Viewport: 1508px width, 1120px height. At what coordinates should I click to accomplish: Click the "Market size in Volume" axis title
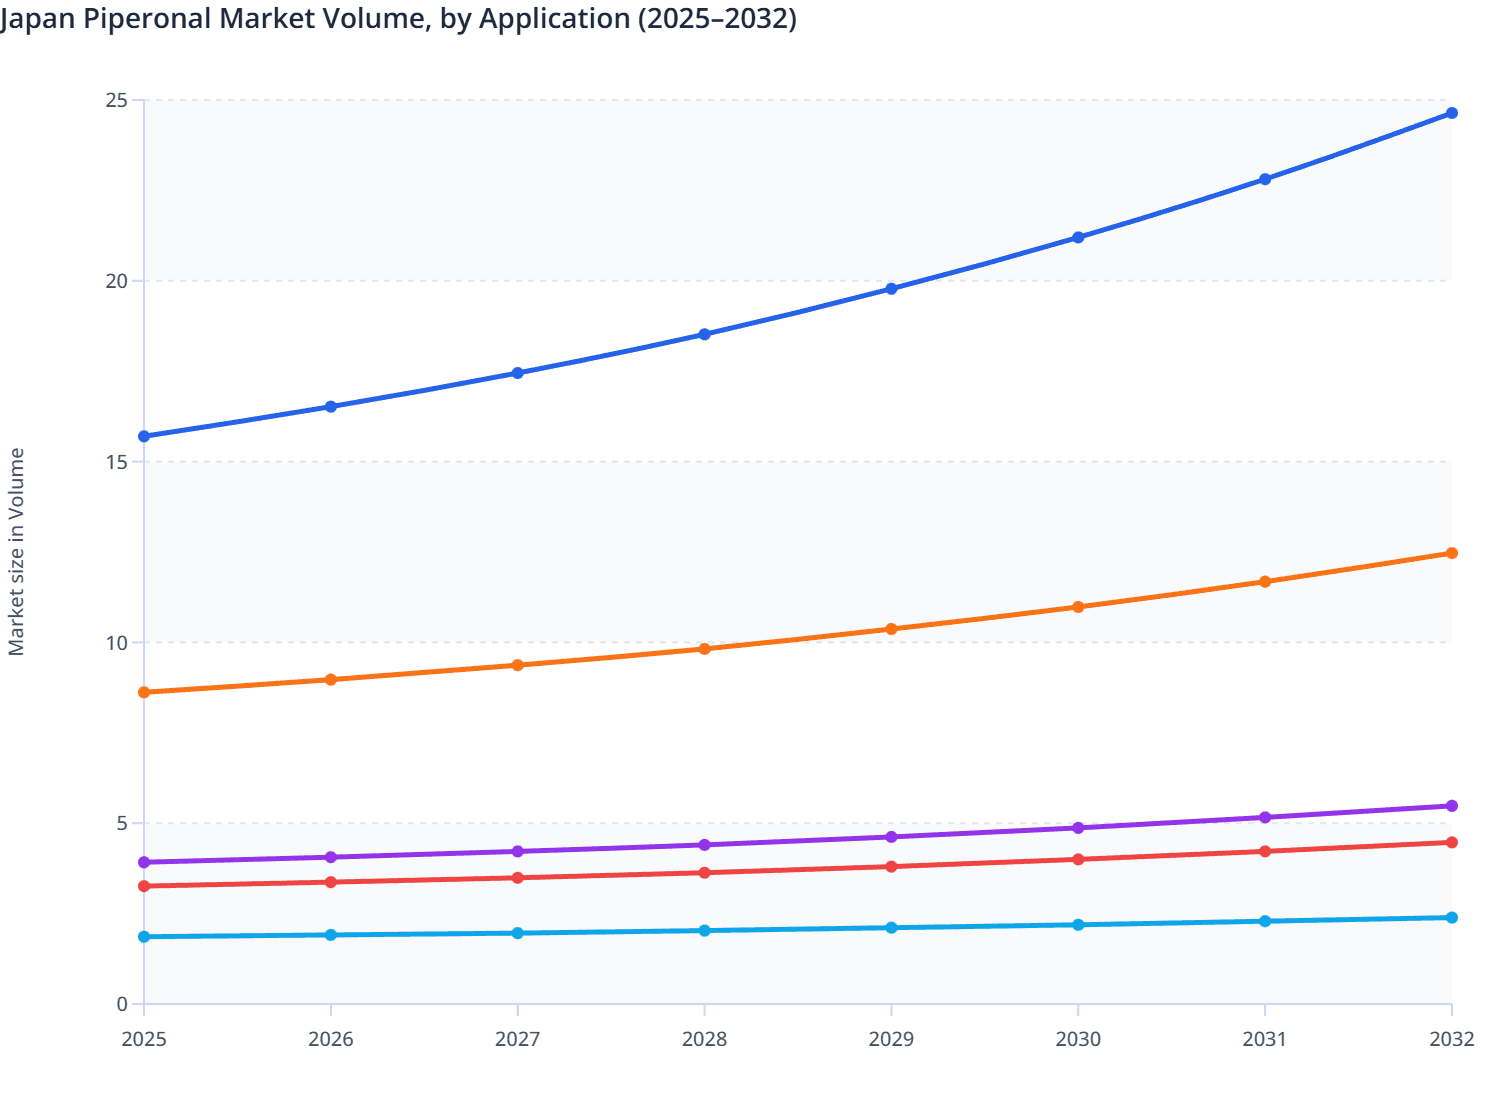pos(17,552)
